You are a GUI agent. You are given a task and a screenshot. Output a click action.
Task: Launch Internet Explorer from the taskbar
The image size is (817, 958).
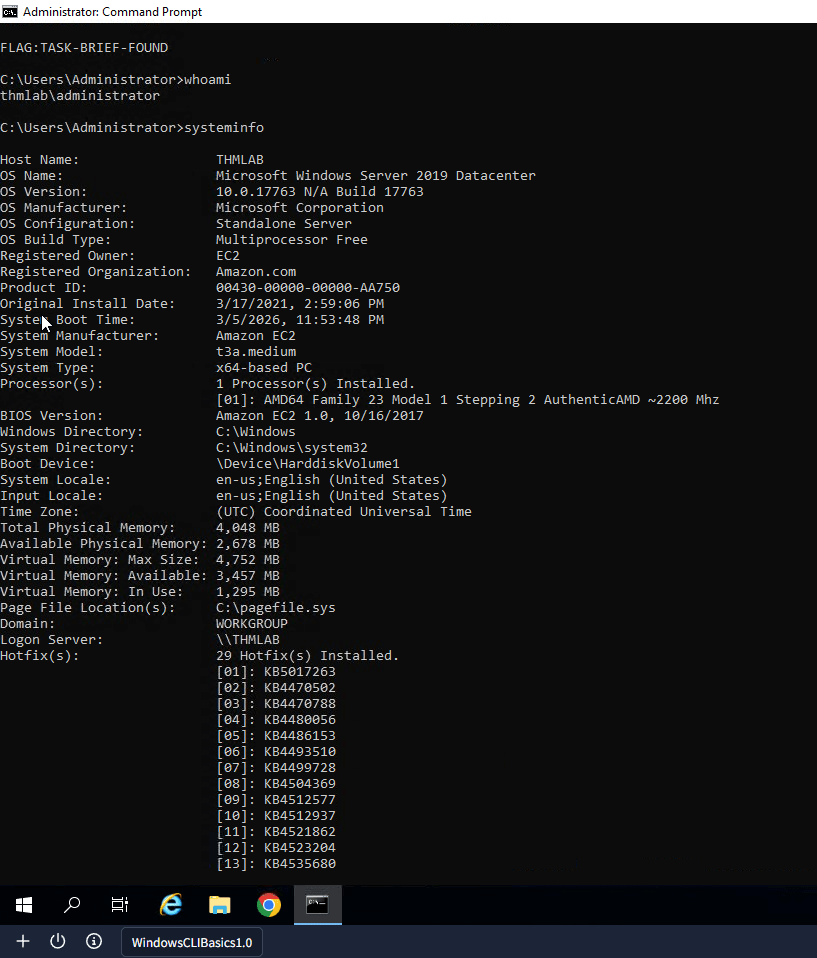(171, 905)
